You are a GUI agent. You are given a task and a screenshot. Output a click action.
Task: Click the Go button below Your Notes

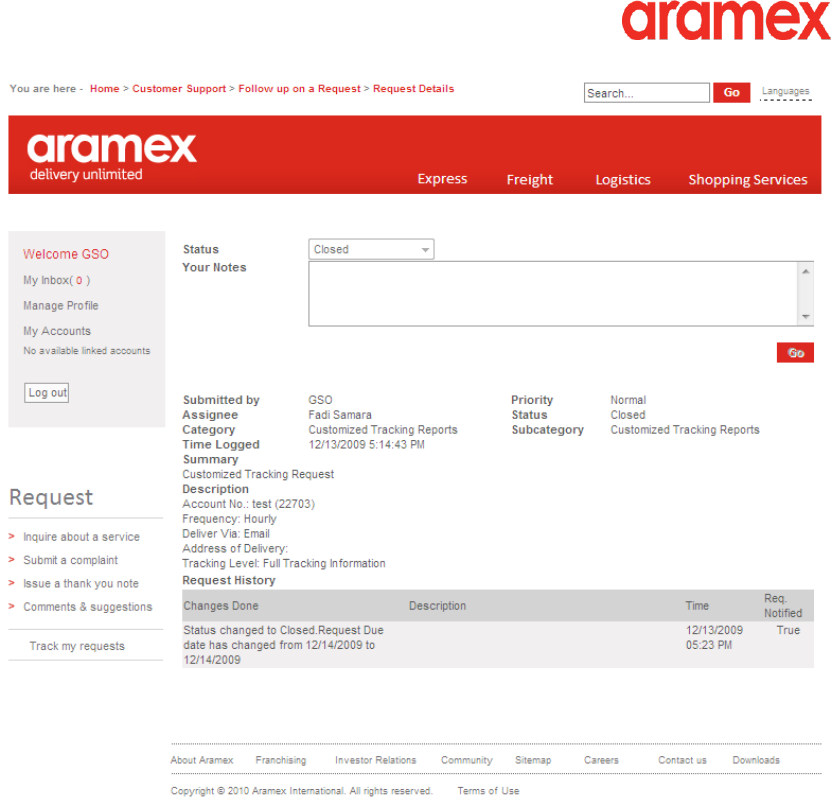(795, 353)
